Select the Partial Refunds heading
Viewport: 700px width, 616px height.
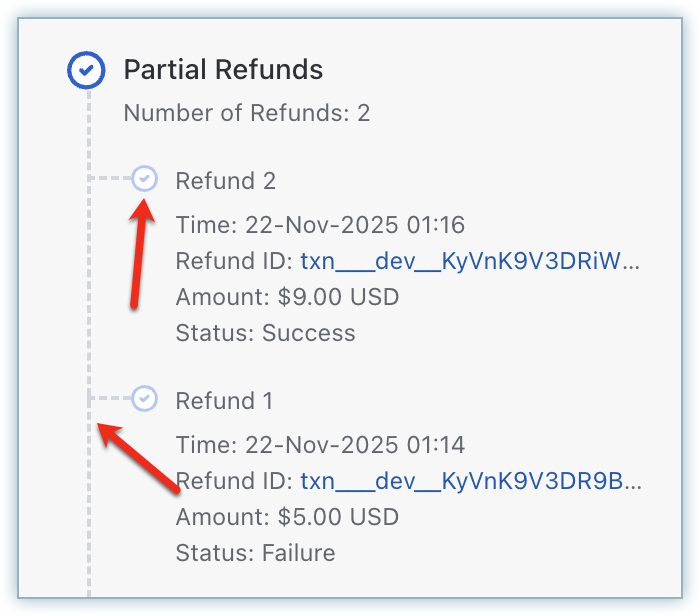[x=223, y=70]
